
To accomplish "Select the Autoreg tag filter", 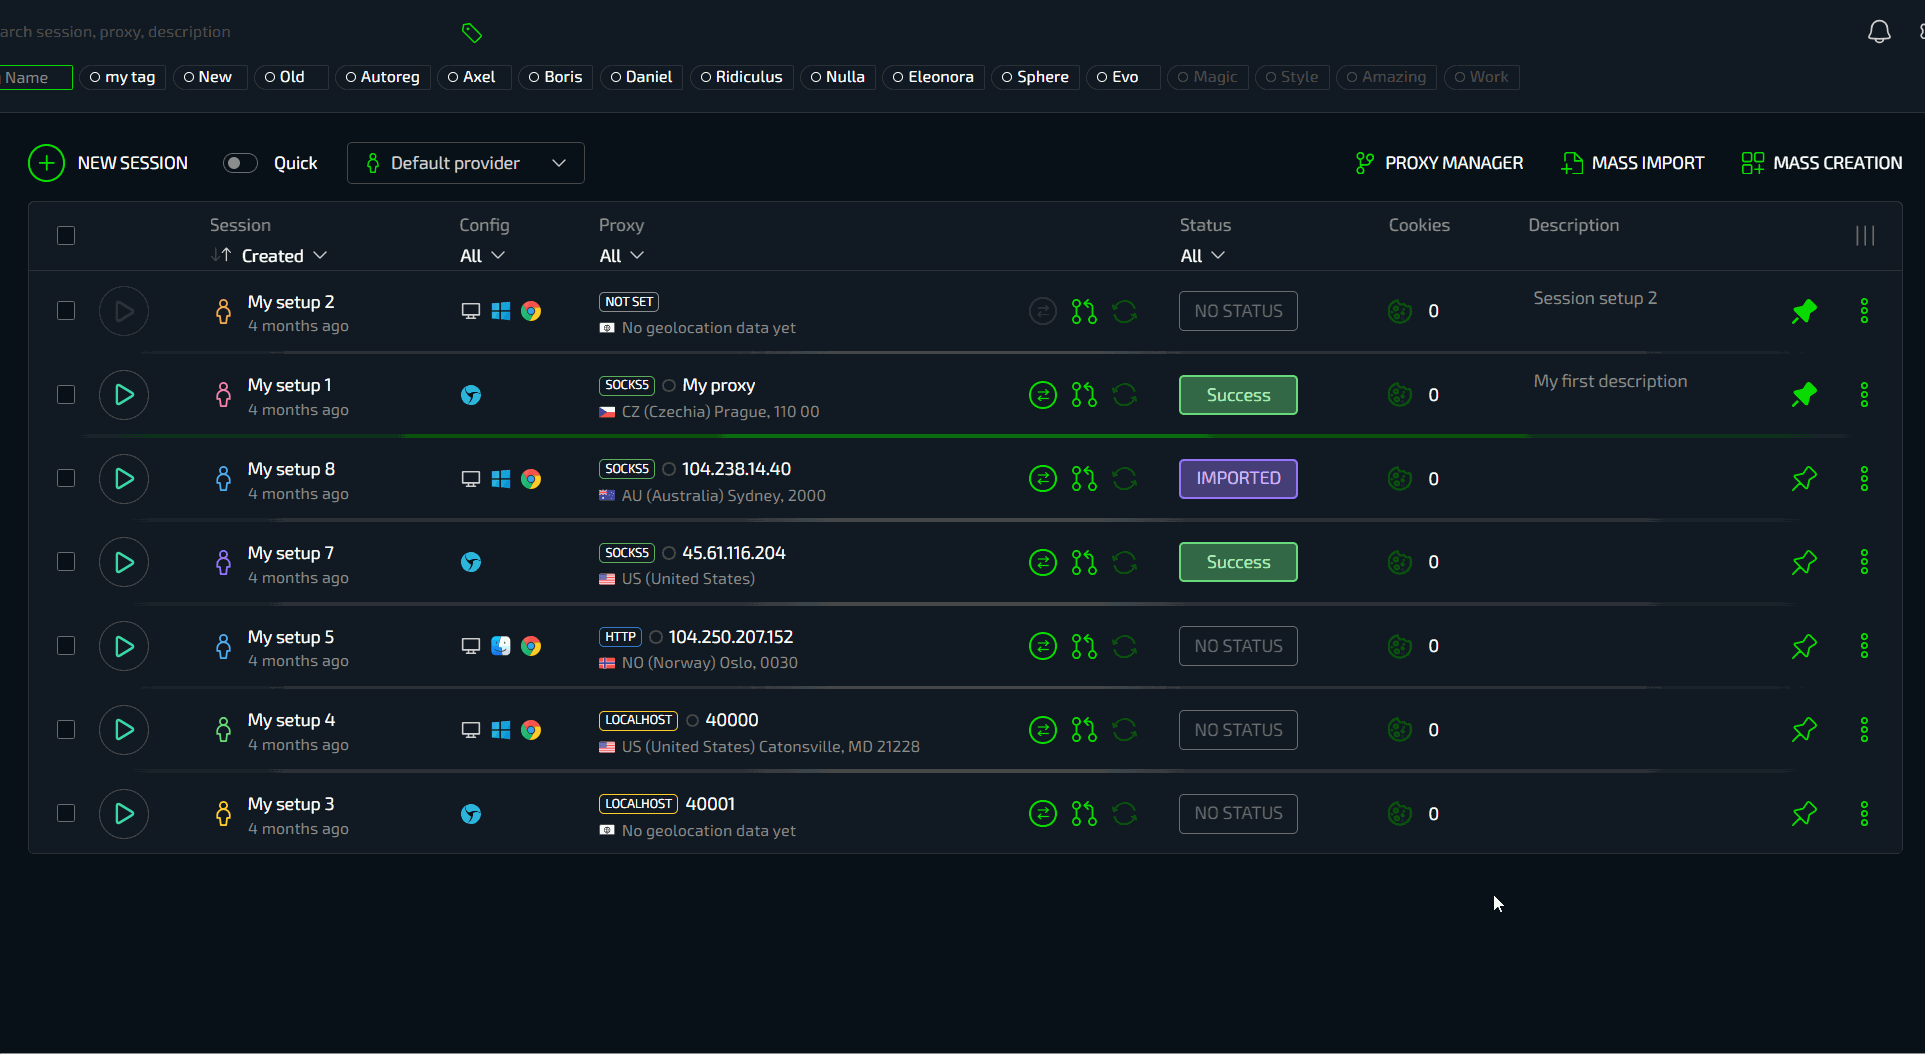I will point(383,77).
